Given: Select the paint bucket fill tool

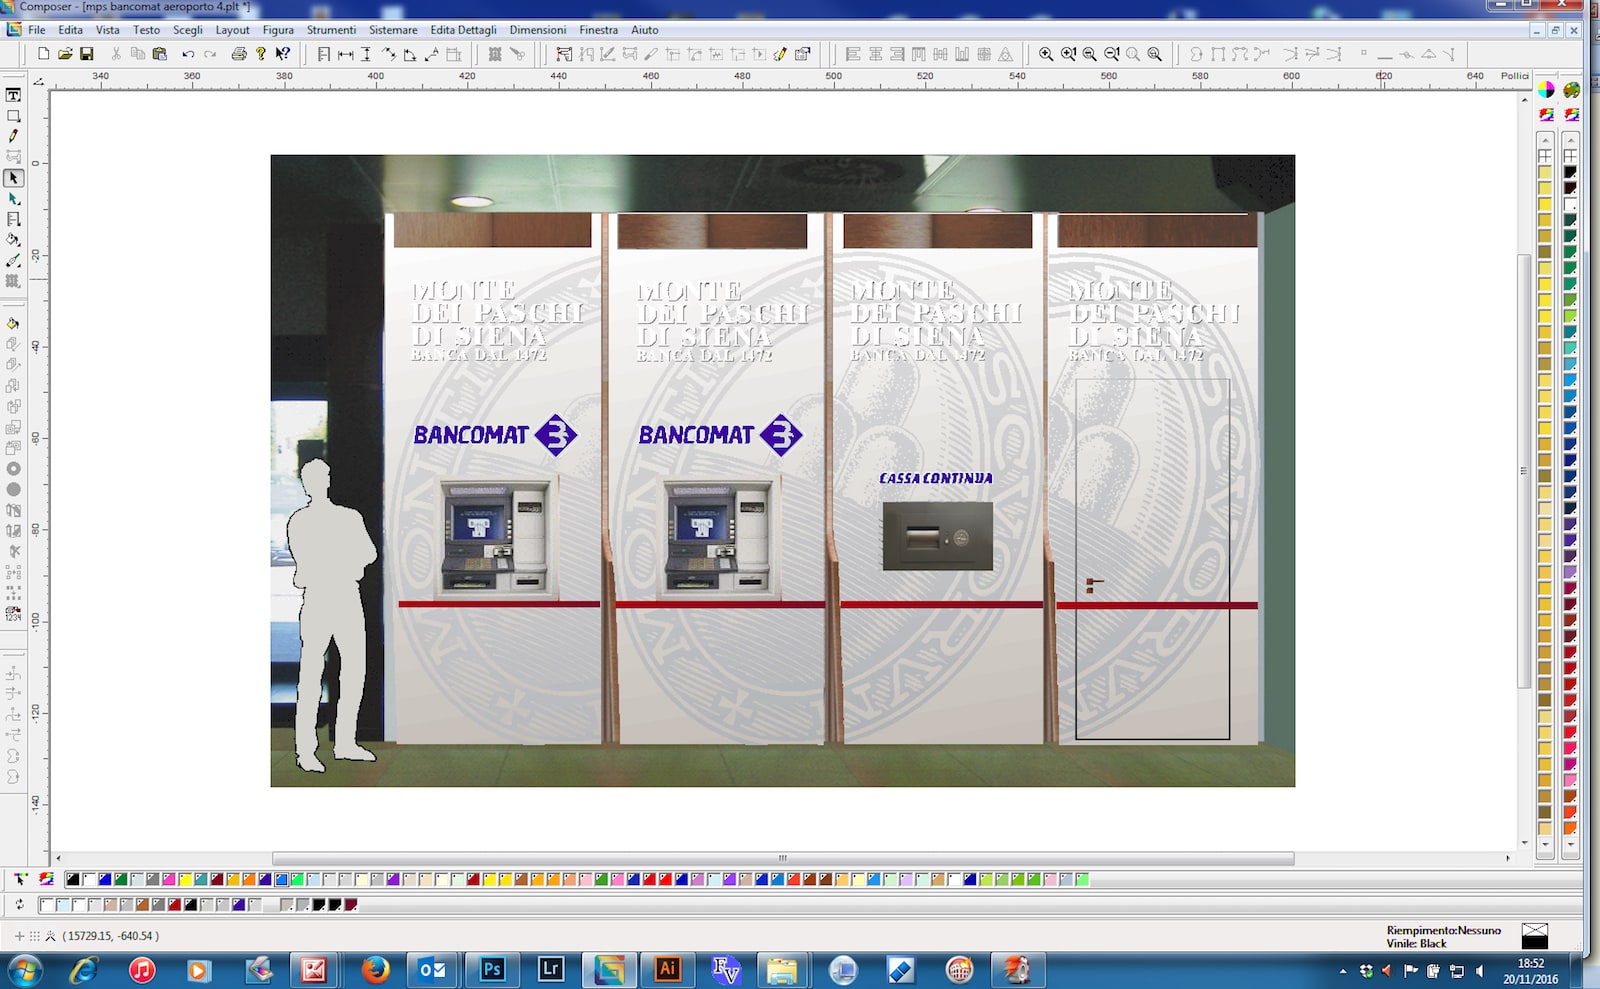Looking at the screenshot, I should pos(13,240).
